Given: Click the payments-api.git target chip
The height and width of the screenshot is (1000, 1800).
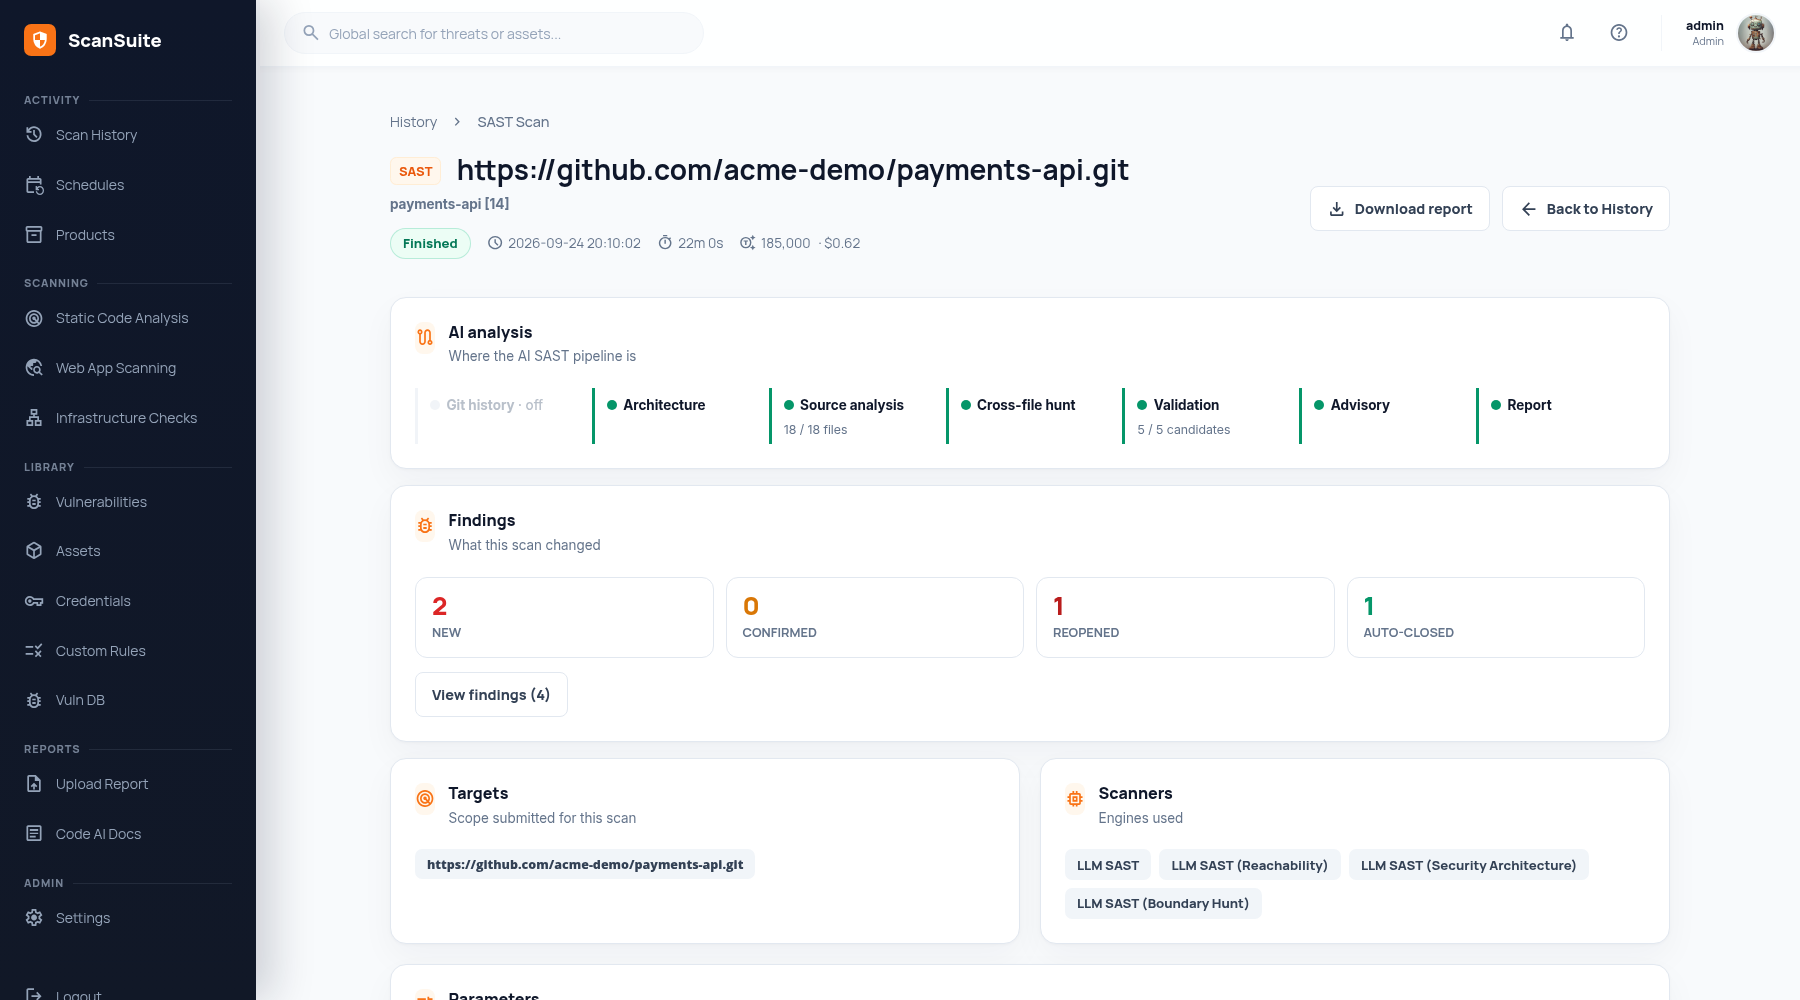Looking at the screenshot, I should [585, 864].
